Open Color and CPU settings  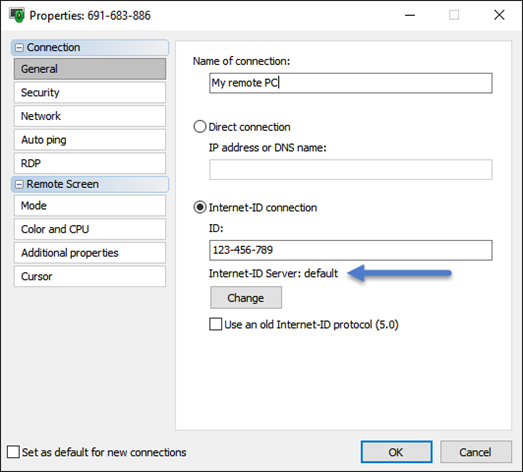(90, 229)
